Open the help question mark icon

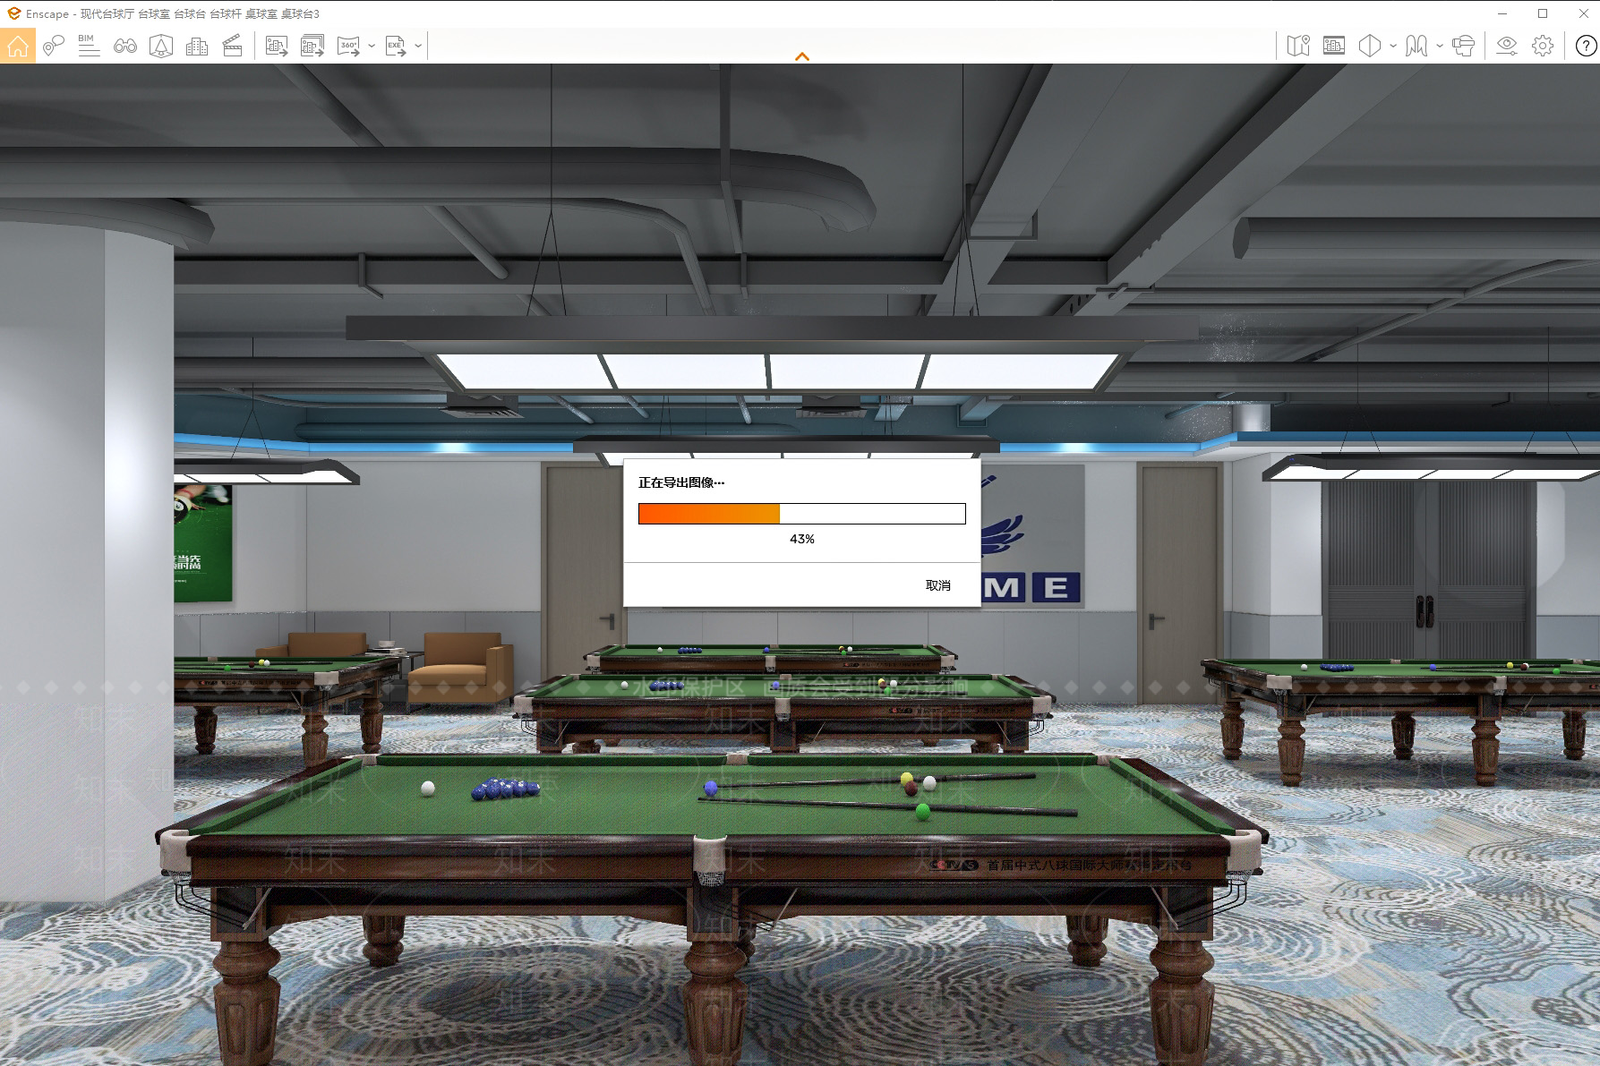click(x=1586, y=46)
